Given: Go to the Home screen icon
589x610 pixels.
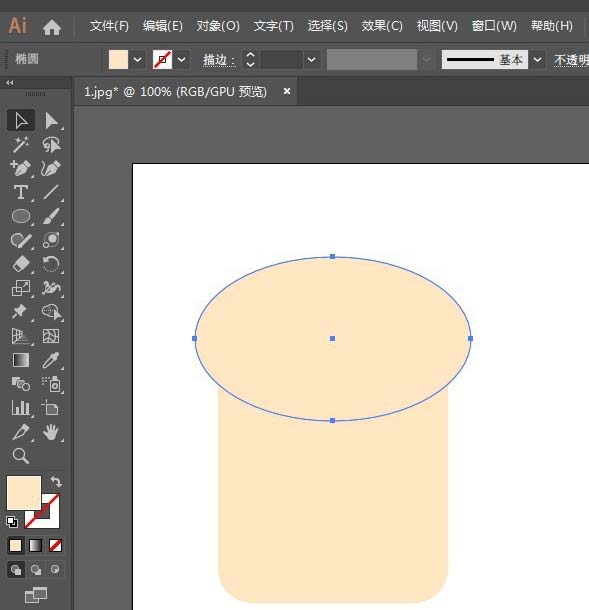Looking at the screenshot, I should click(x=52, y=27).
